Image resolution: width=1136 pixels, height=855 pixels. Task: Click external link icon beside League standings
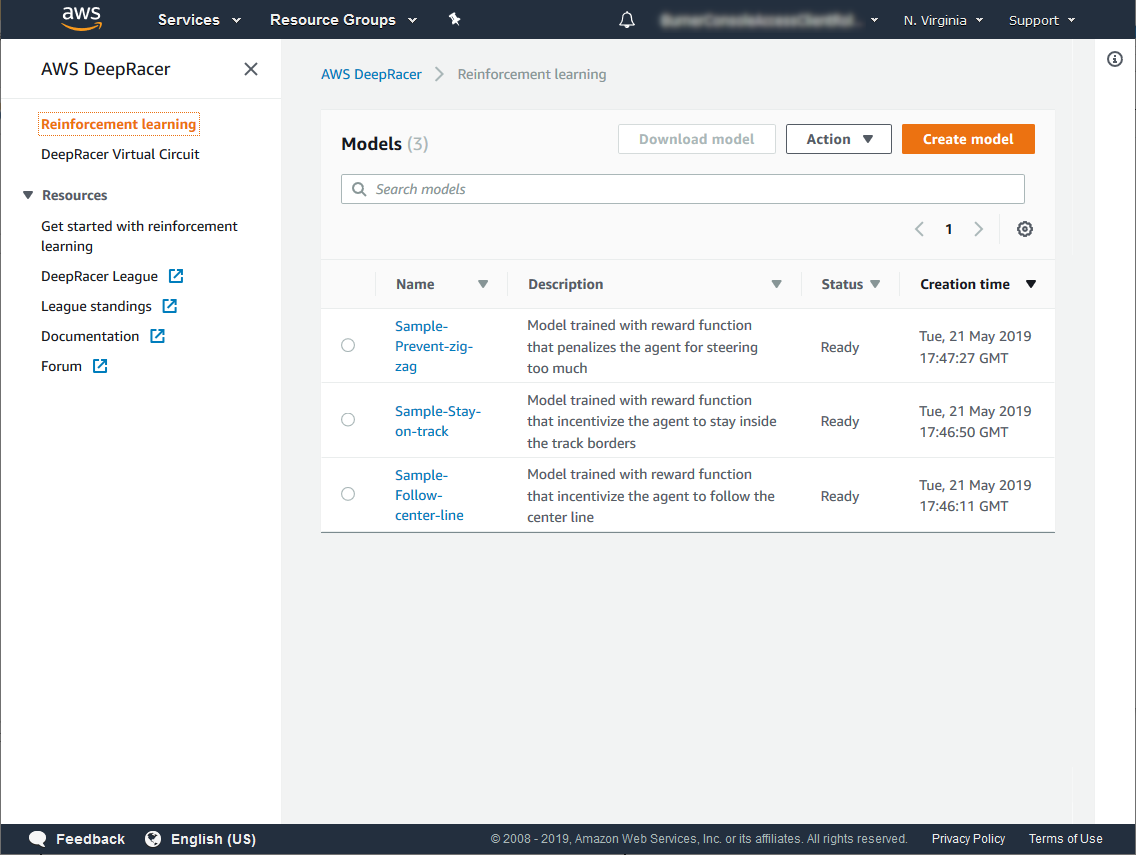point(170,306)
